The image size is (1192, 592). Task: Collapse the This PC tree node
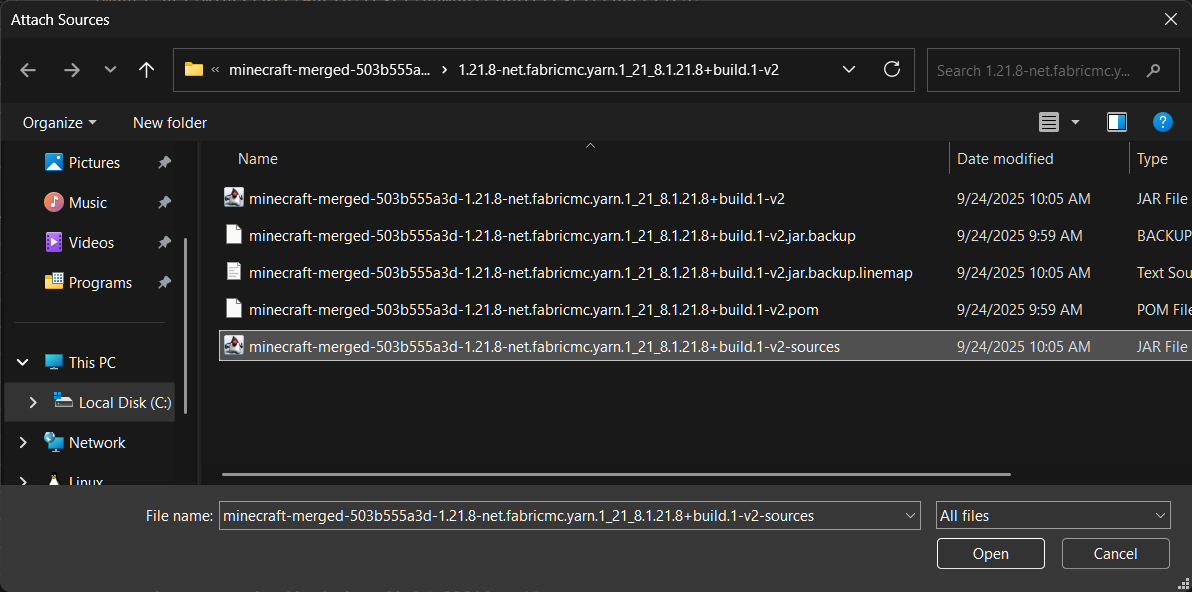pyautogui.click(x=22, y=361)
